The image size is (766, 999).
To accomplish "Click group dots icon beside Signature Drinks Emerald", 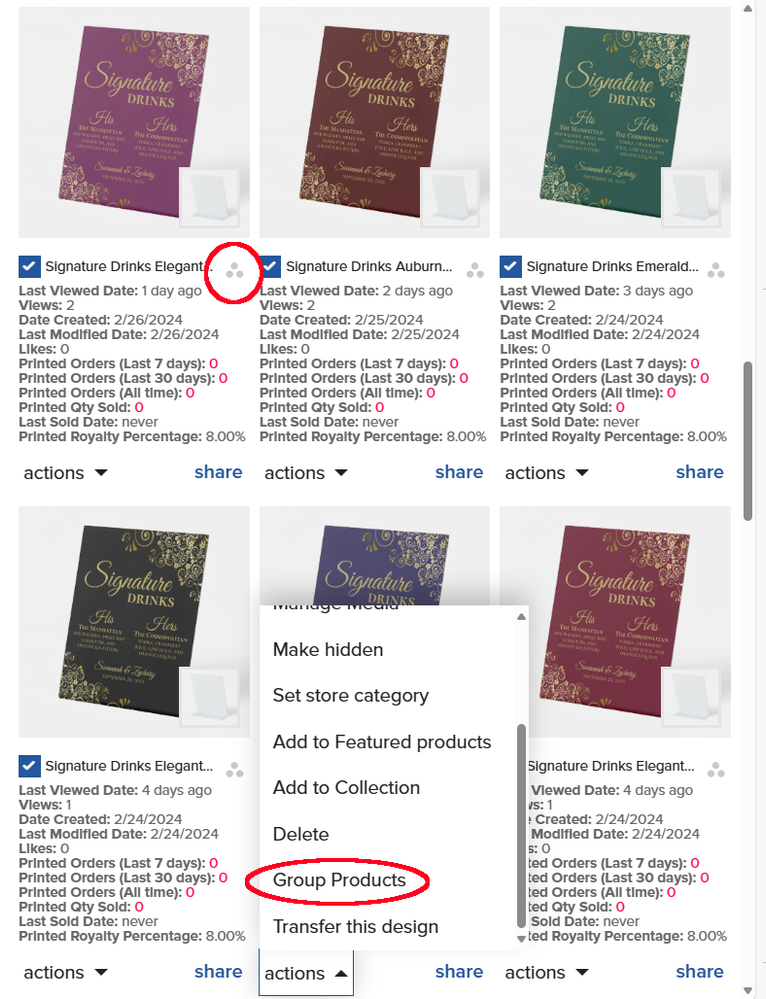I will pos(716,271).
